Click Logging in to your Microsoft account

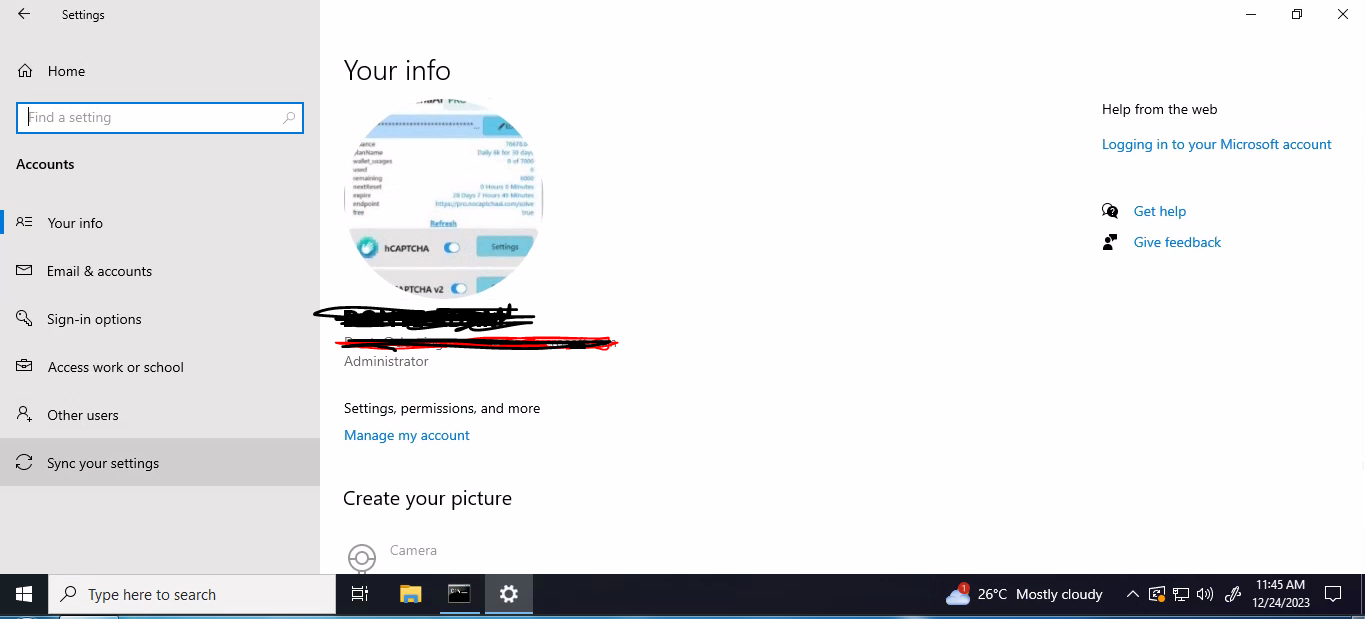1216,144
